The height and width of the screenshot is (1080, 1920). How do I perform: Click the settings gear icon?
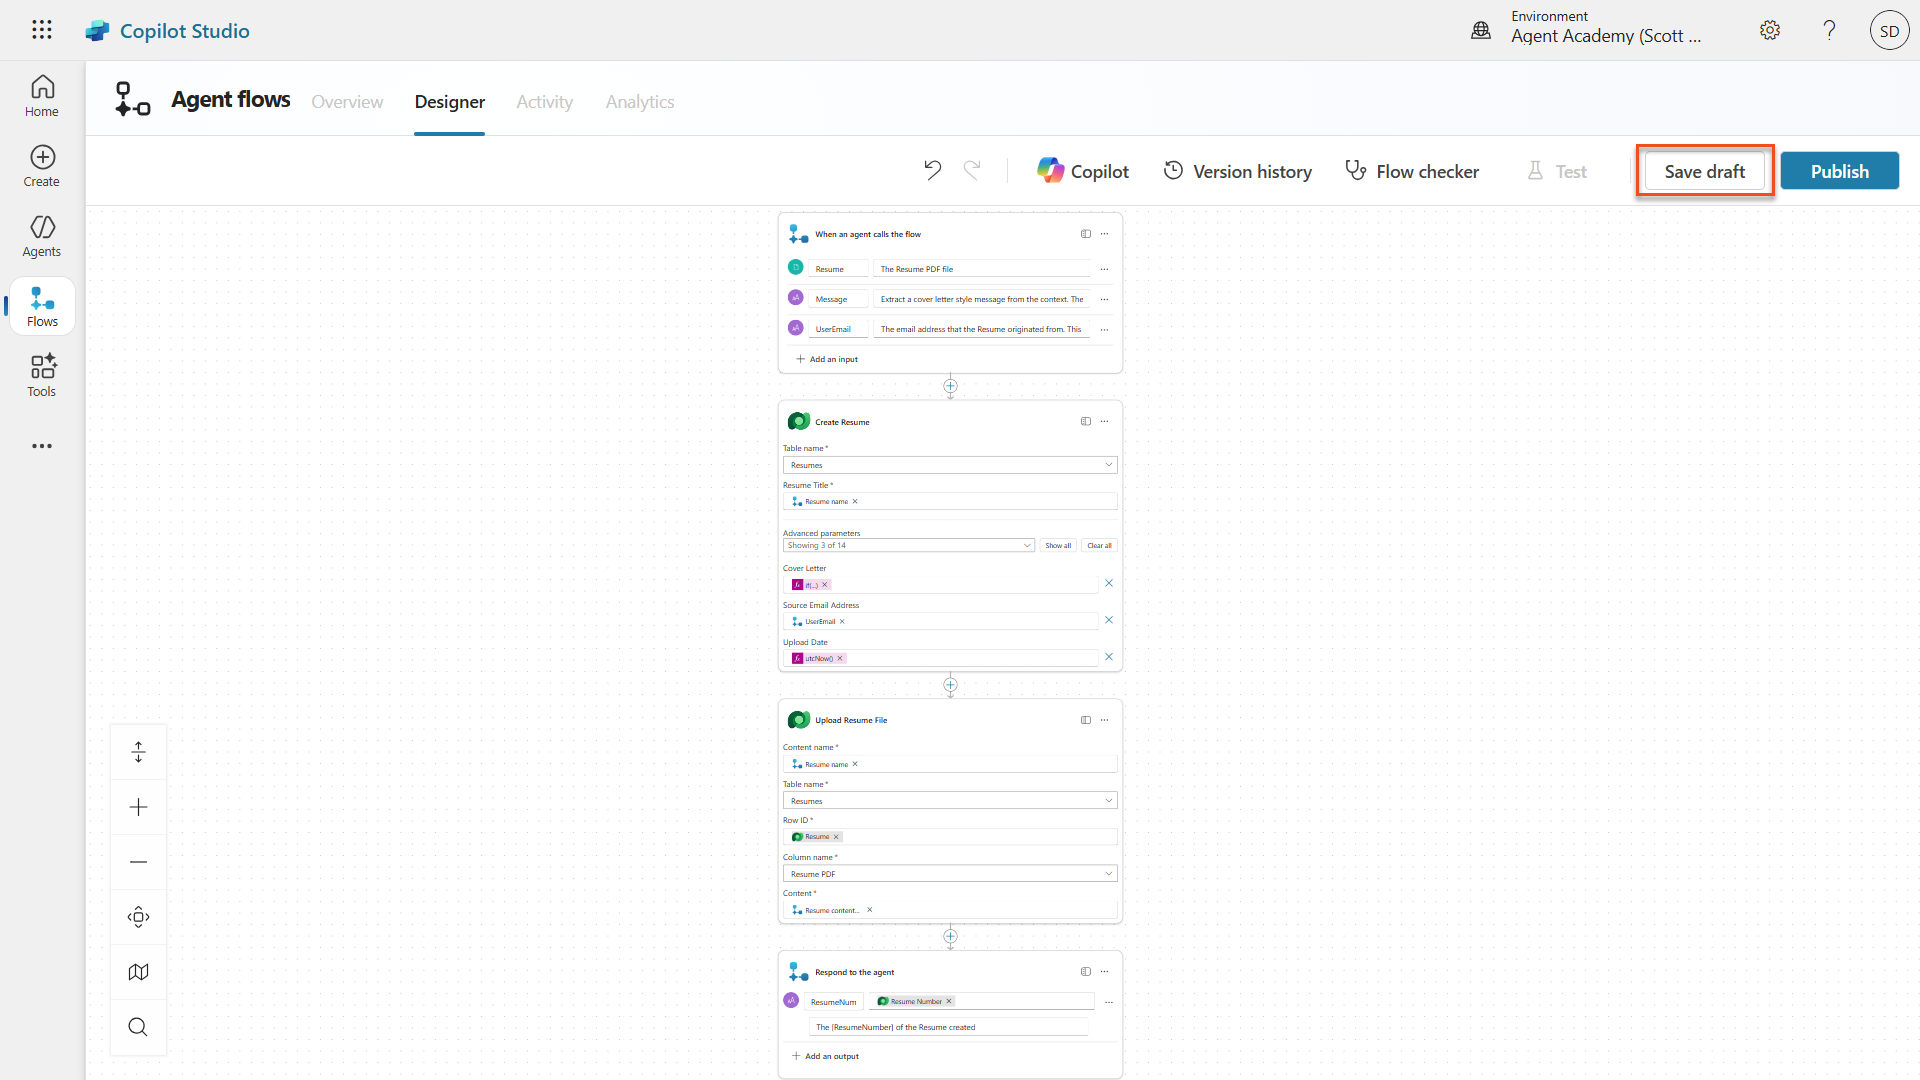pyautogui.click(x=1770, y=30)
